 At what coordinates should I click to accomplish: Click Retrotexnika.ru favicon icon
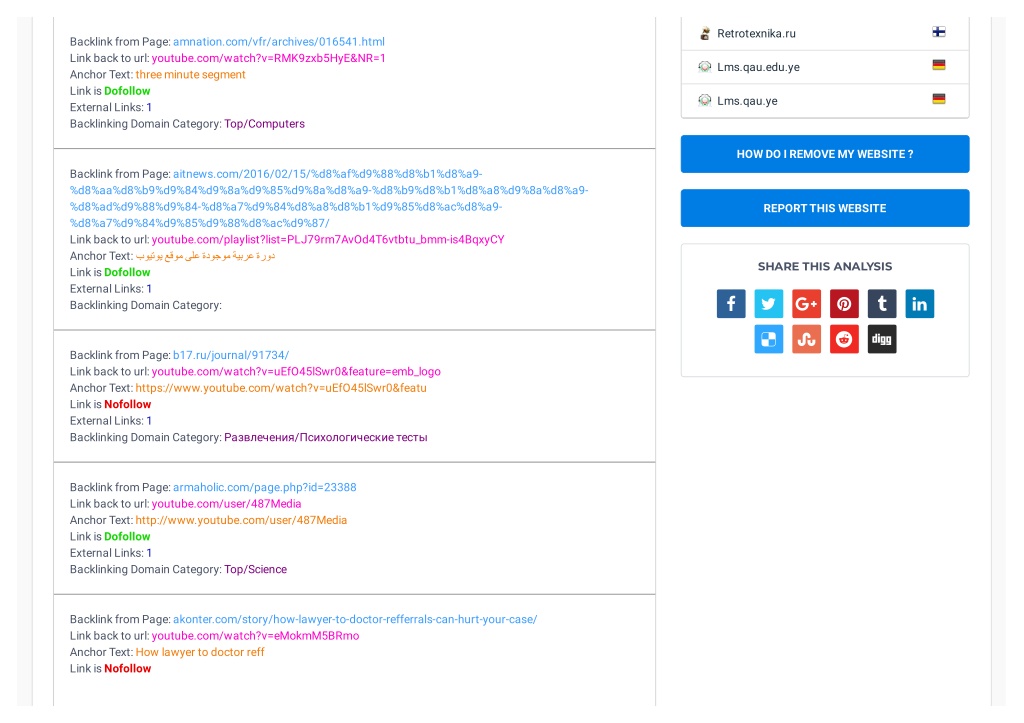point(705,33)
